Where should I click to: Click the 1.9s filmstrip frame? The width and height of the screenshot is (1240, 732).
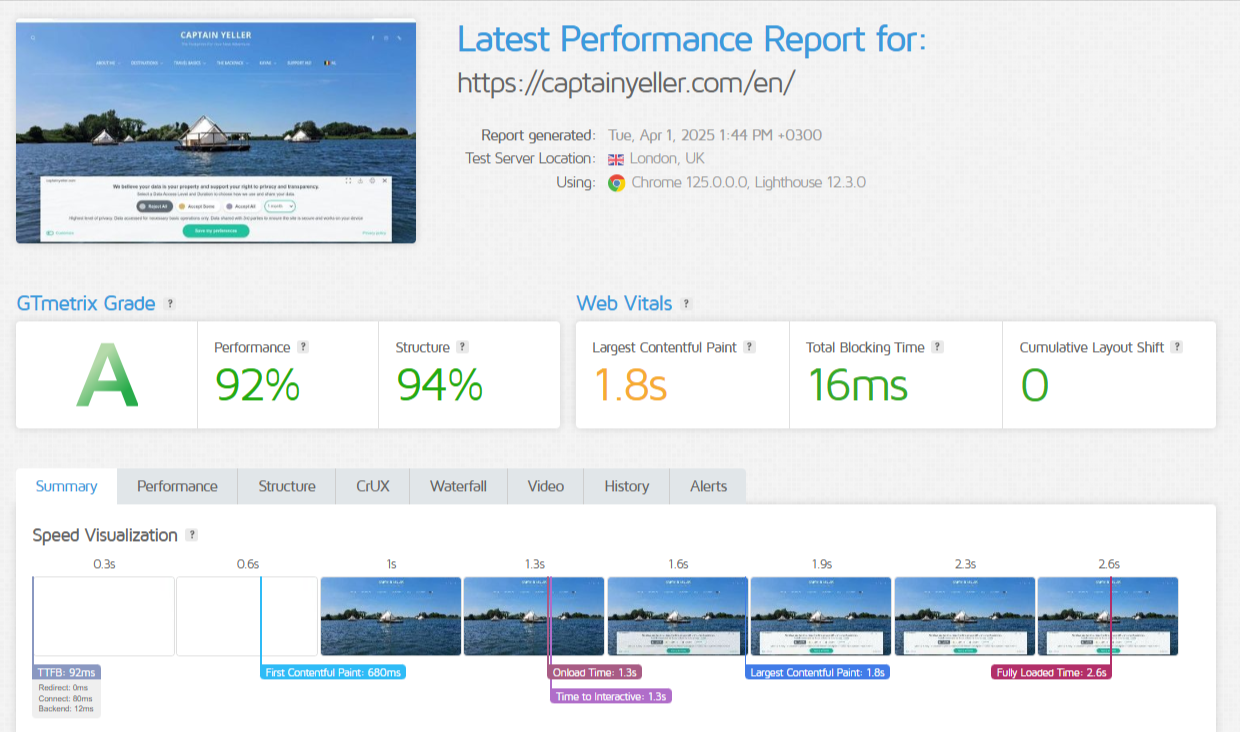[821, 616]
